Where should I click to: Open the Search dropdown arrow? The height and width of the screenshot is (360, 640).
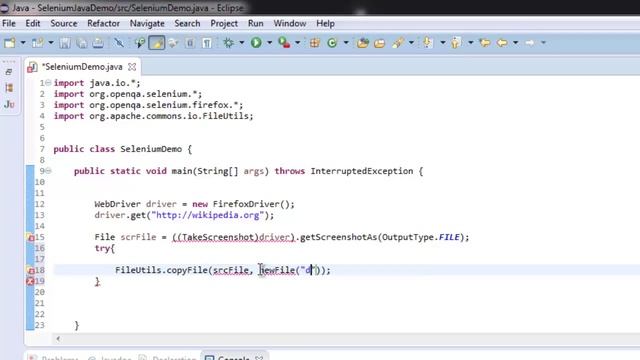[411, 42]
